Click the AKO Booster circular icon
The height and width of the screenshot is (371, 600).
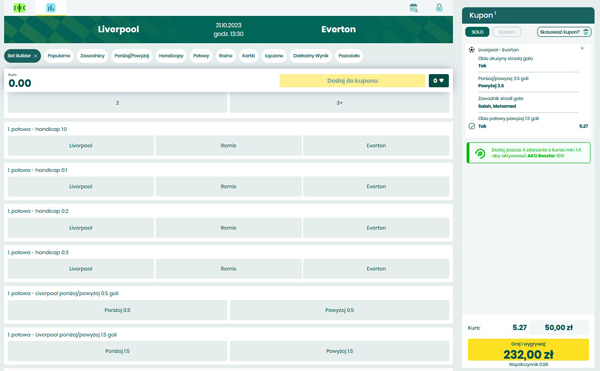(480, 153)
